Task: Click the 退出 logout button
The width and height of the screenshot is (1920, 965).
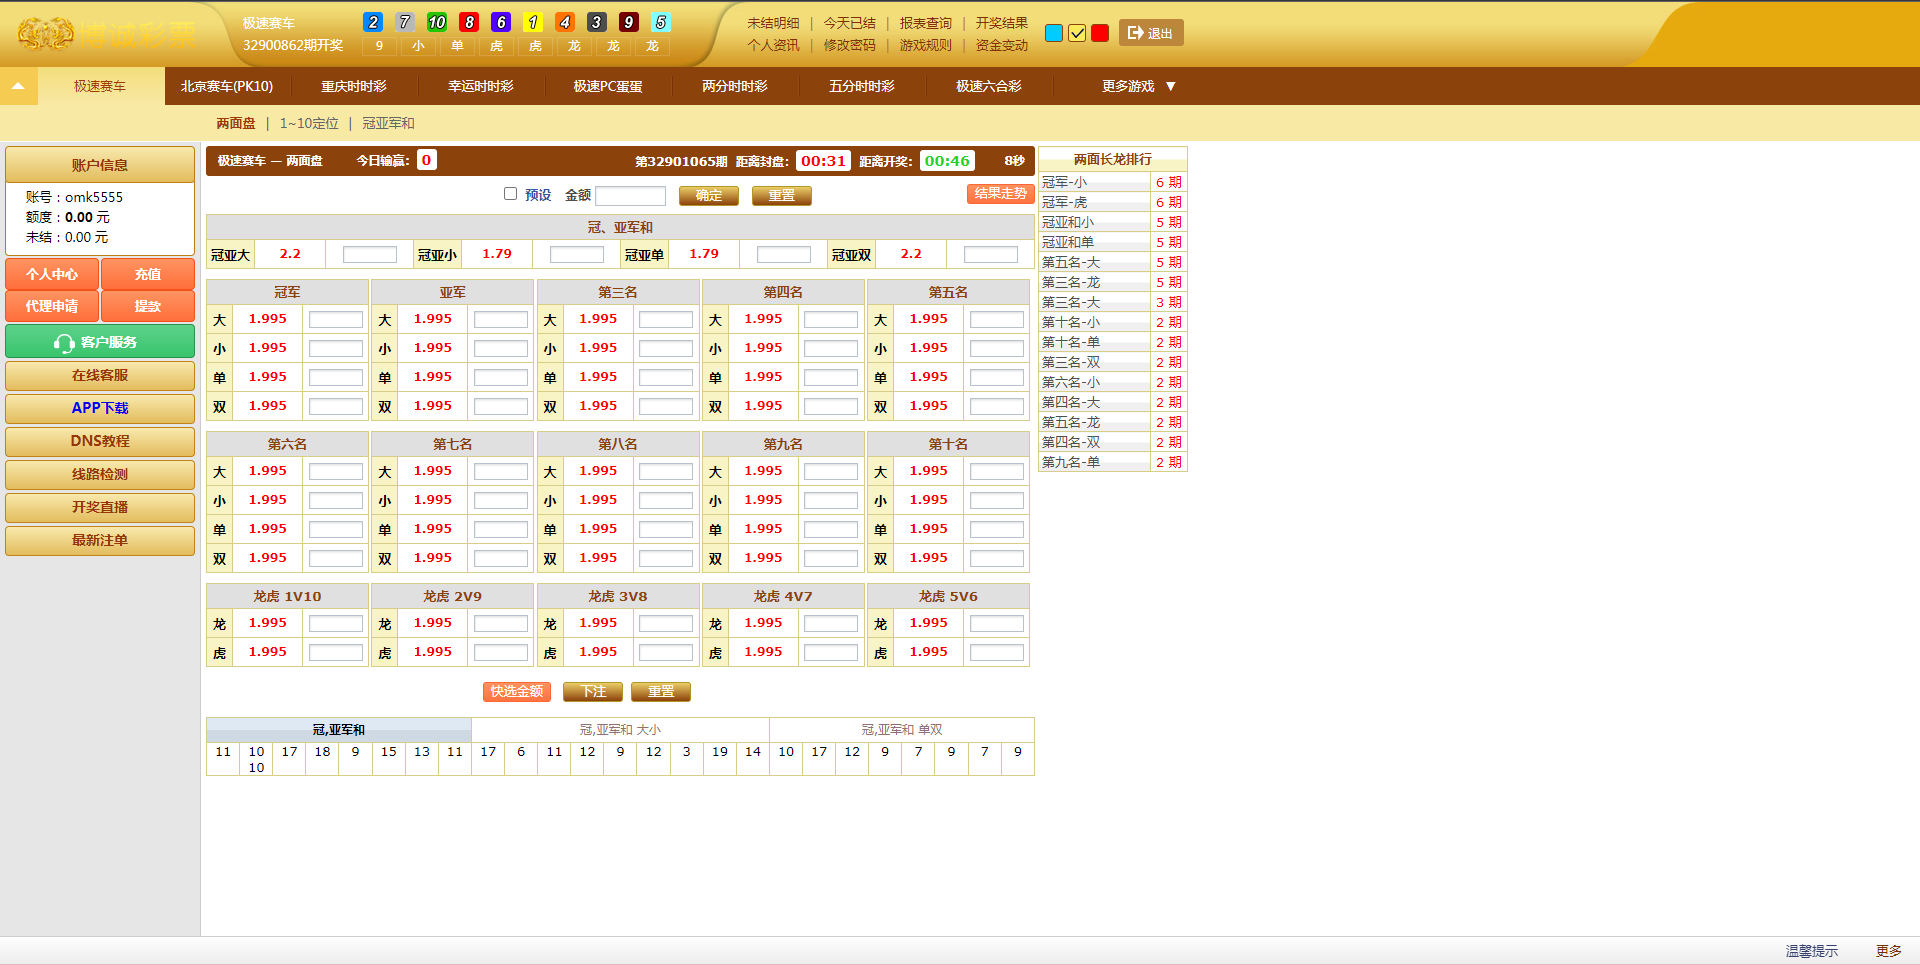Action: [x=1150, y=33]
